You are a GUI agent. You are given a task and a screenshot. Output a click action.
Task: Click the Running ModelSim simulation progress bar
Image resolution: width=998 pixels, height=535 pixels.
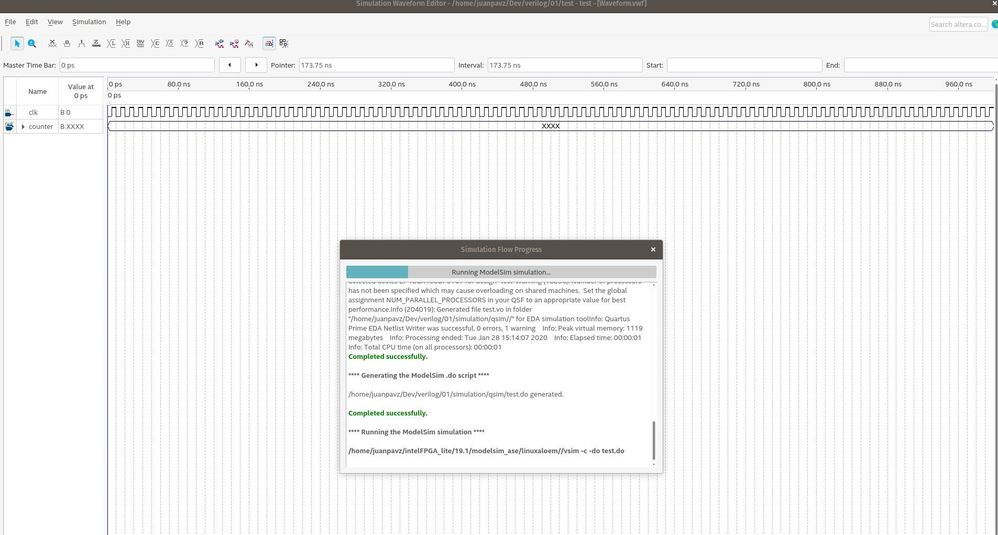[501, 272]
